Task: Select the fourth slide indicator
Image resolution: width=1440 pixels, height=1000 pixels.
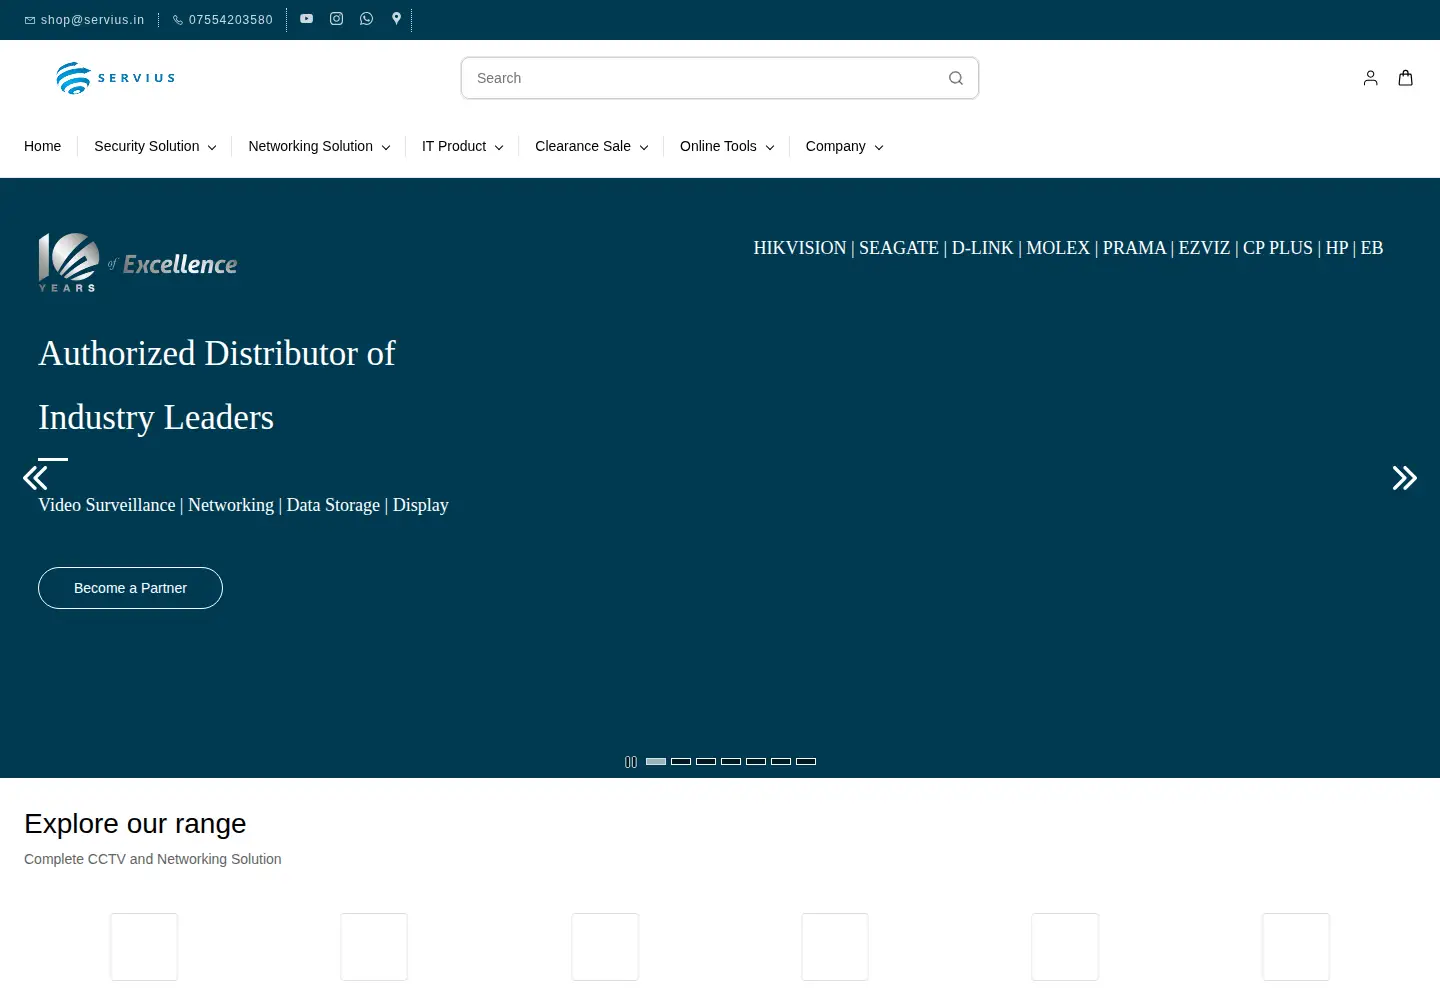Action: click(731, 762)
